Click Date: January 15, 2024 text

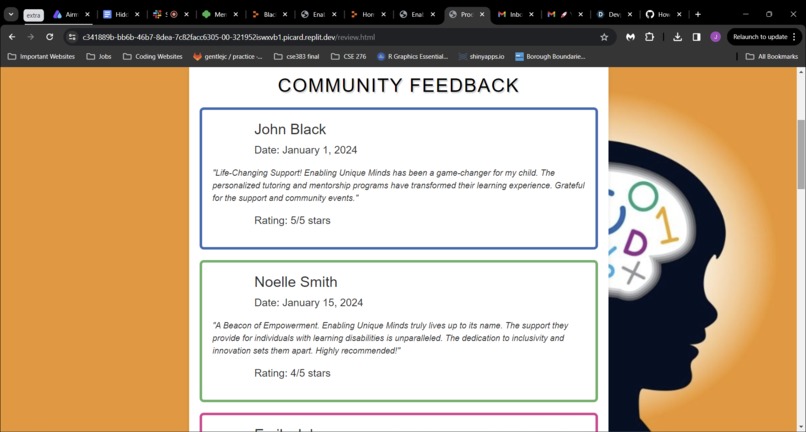pyautogui.click(x=308, y=303)
